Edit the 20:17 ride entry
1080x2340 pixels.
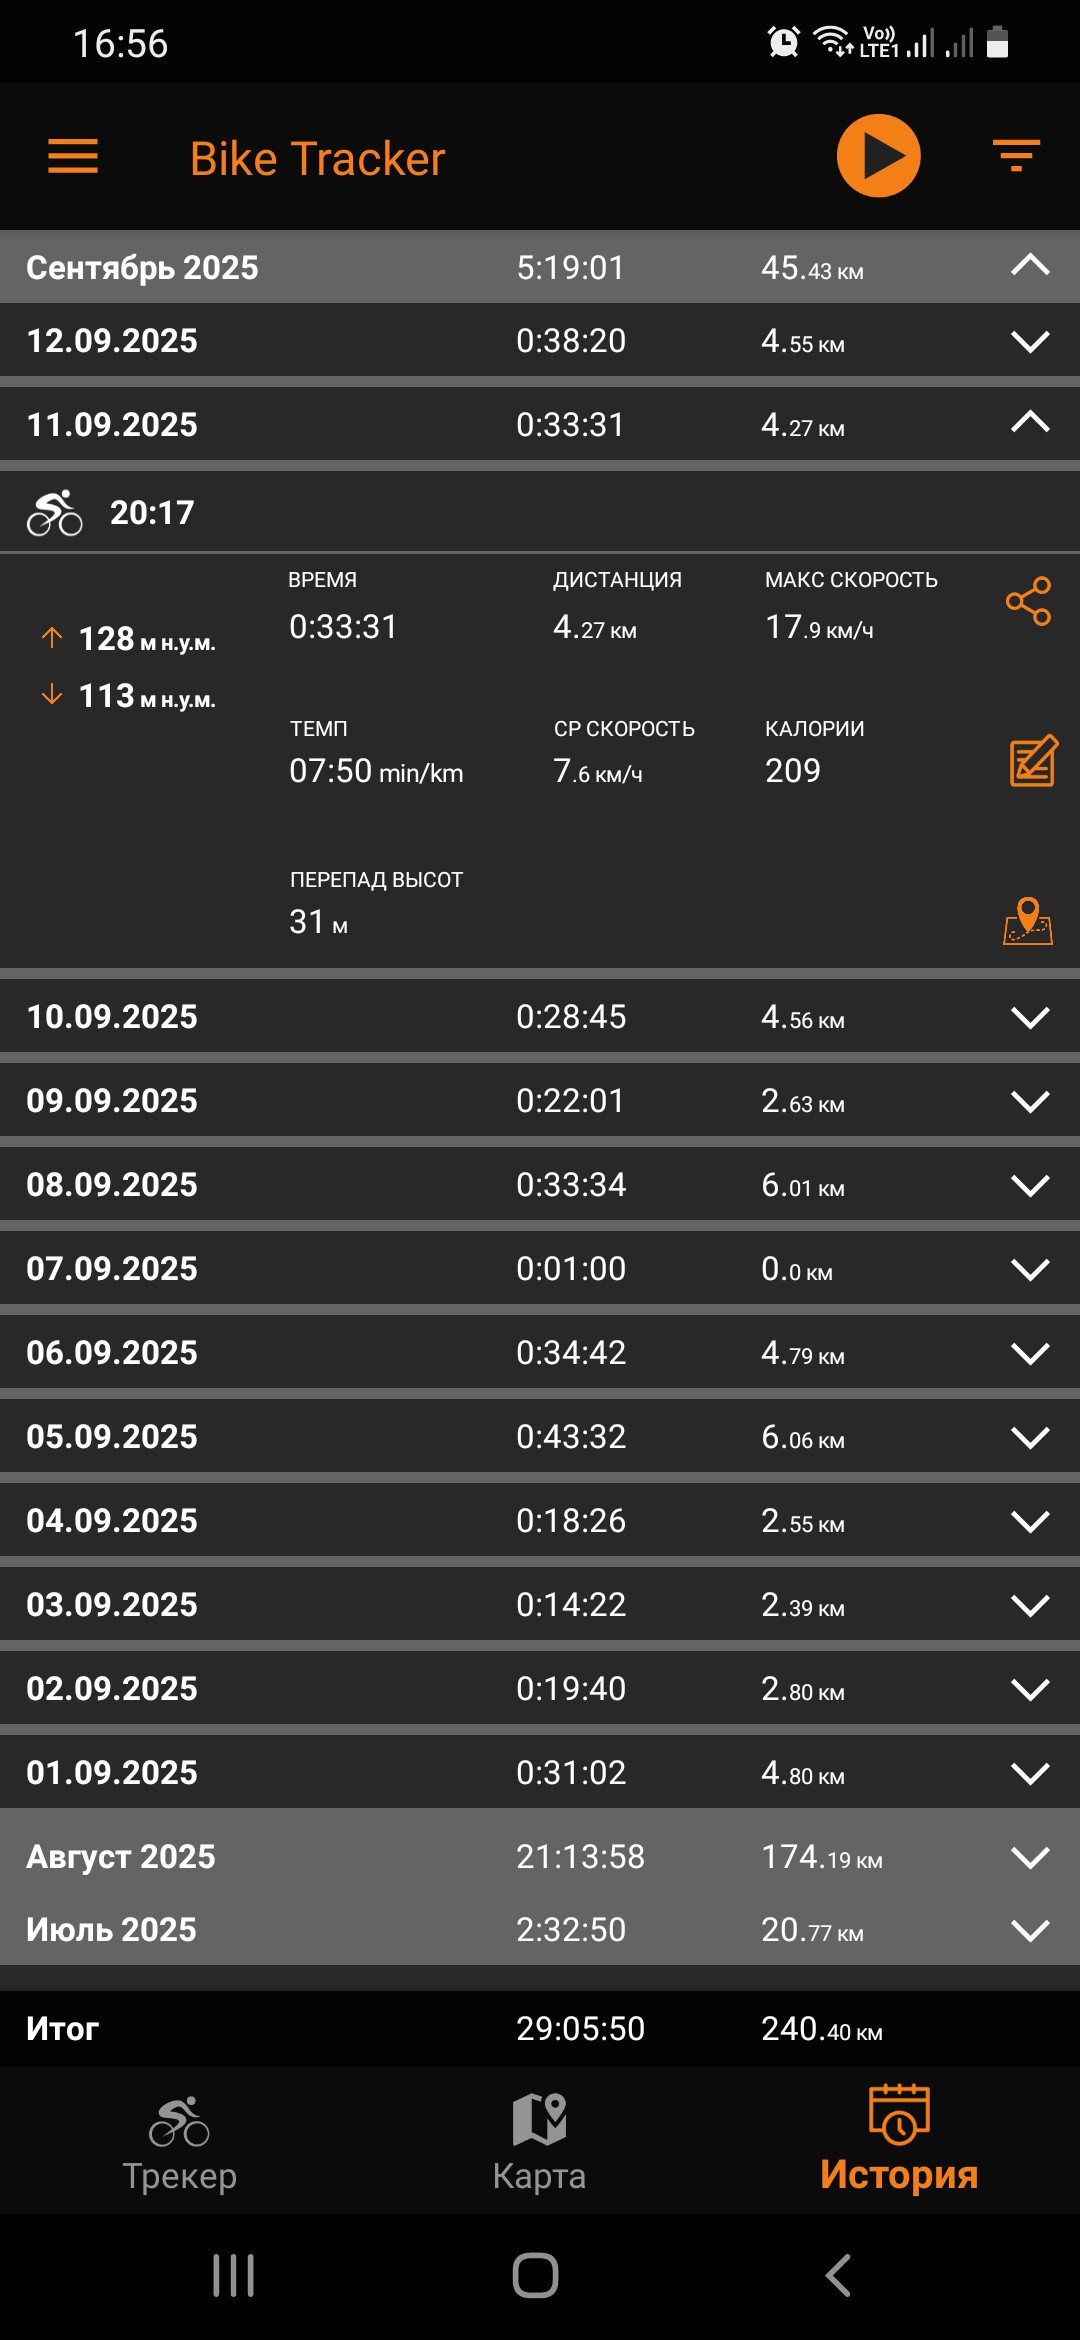click(x=1033, y=761)
